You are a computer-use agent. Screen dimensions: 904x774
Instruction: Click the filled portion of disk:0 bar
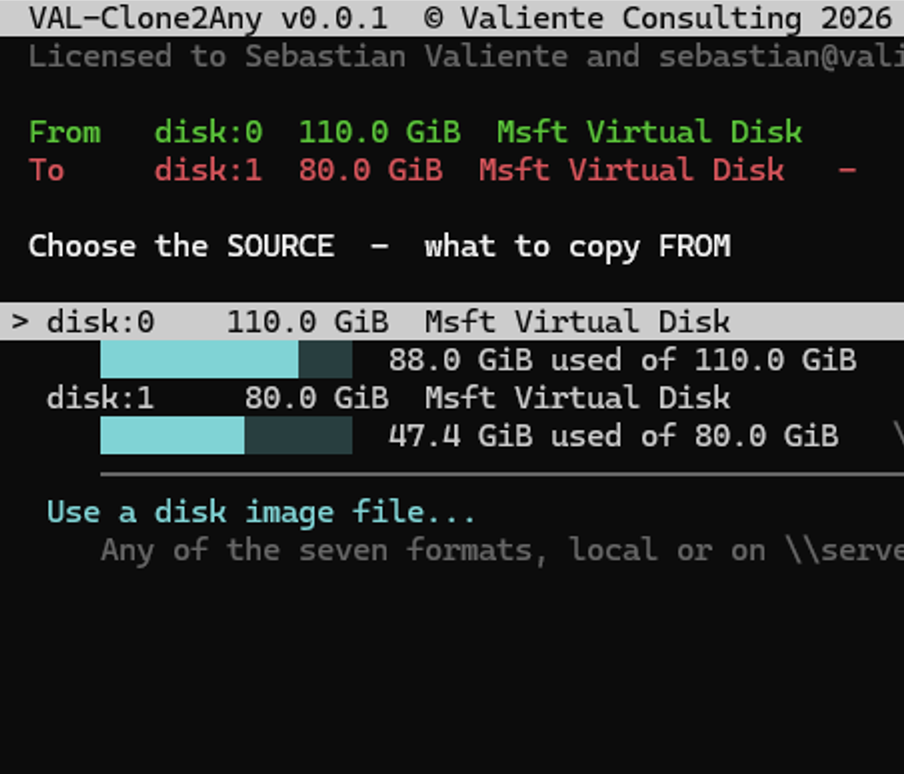tap(199, 359)
